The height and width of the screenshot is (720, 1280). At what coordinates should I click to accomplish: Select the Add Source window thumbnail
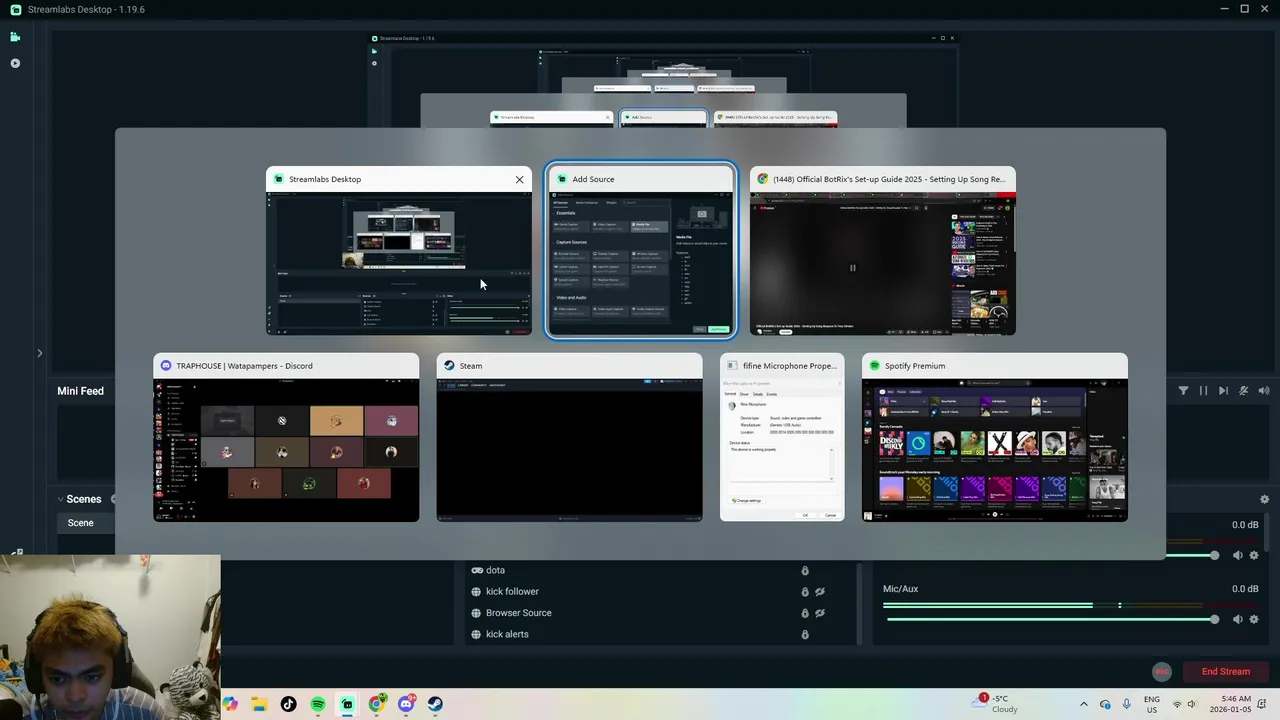[640, 251]
